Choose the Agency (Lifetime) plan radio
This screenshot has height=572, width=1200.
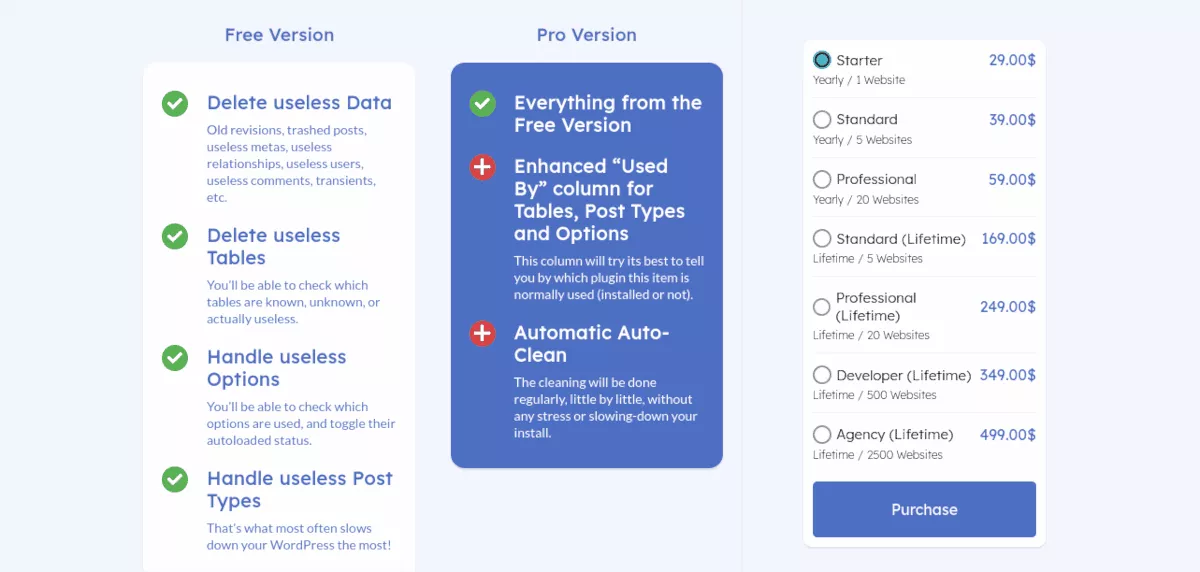tap(822, 435)
